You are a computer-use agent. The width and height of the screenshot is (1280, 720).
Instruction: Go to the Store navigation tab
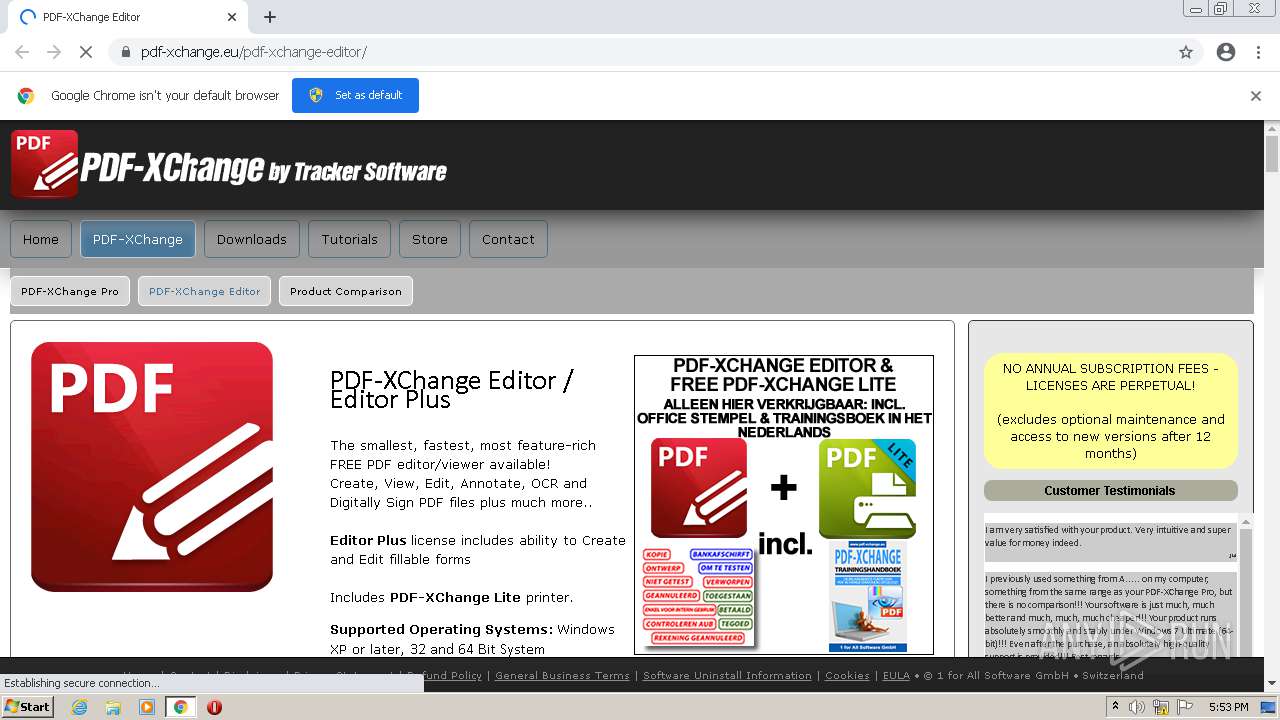[430, 239]
